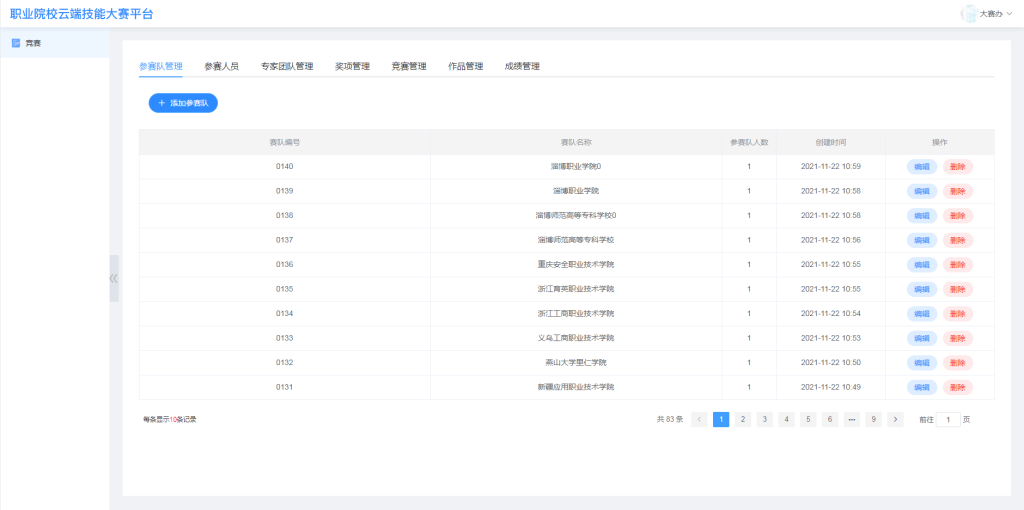1024x510 pixels.
Task: Edit team 0140 using 编辑 button
Action: tap(922, 167)
